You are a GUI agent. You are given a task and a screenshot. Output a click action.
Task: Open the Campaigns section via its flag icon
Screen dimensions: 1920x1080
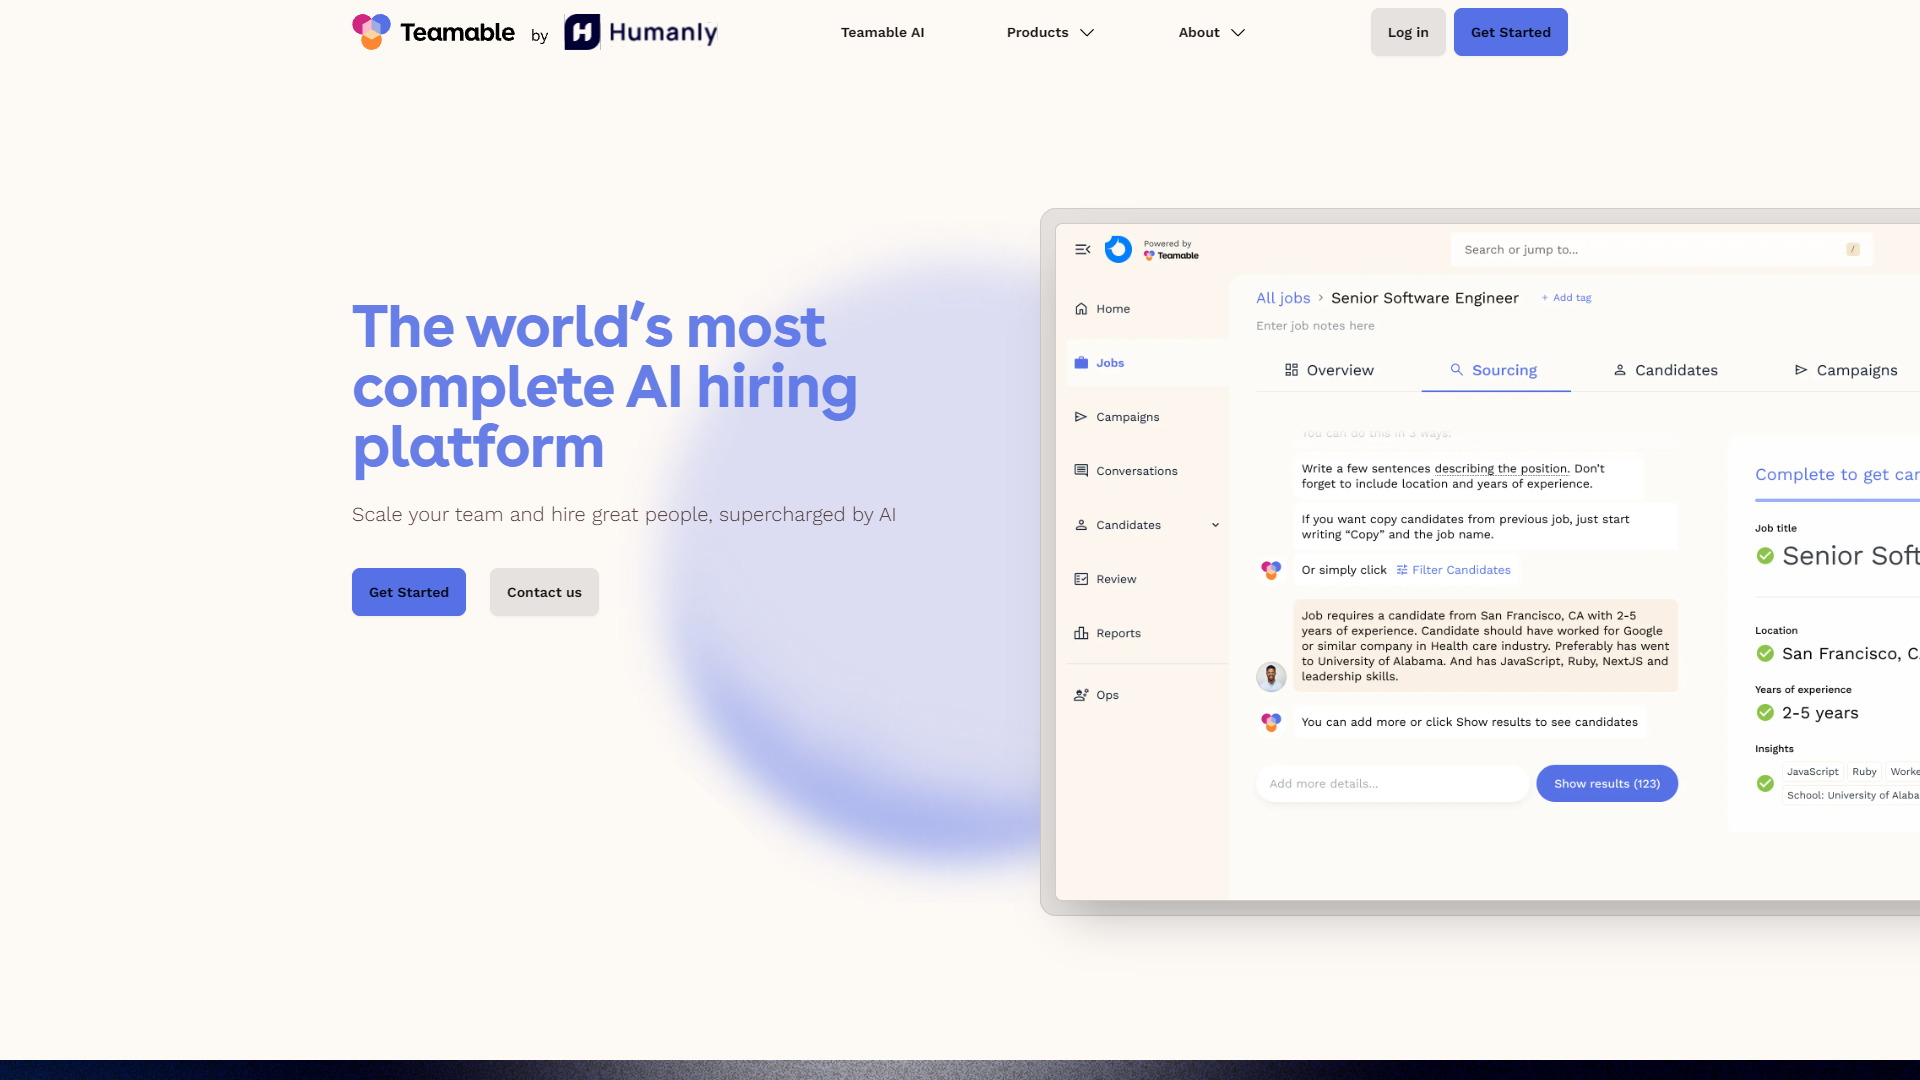pos(1081,417)
